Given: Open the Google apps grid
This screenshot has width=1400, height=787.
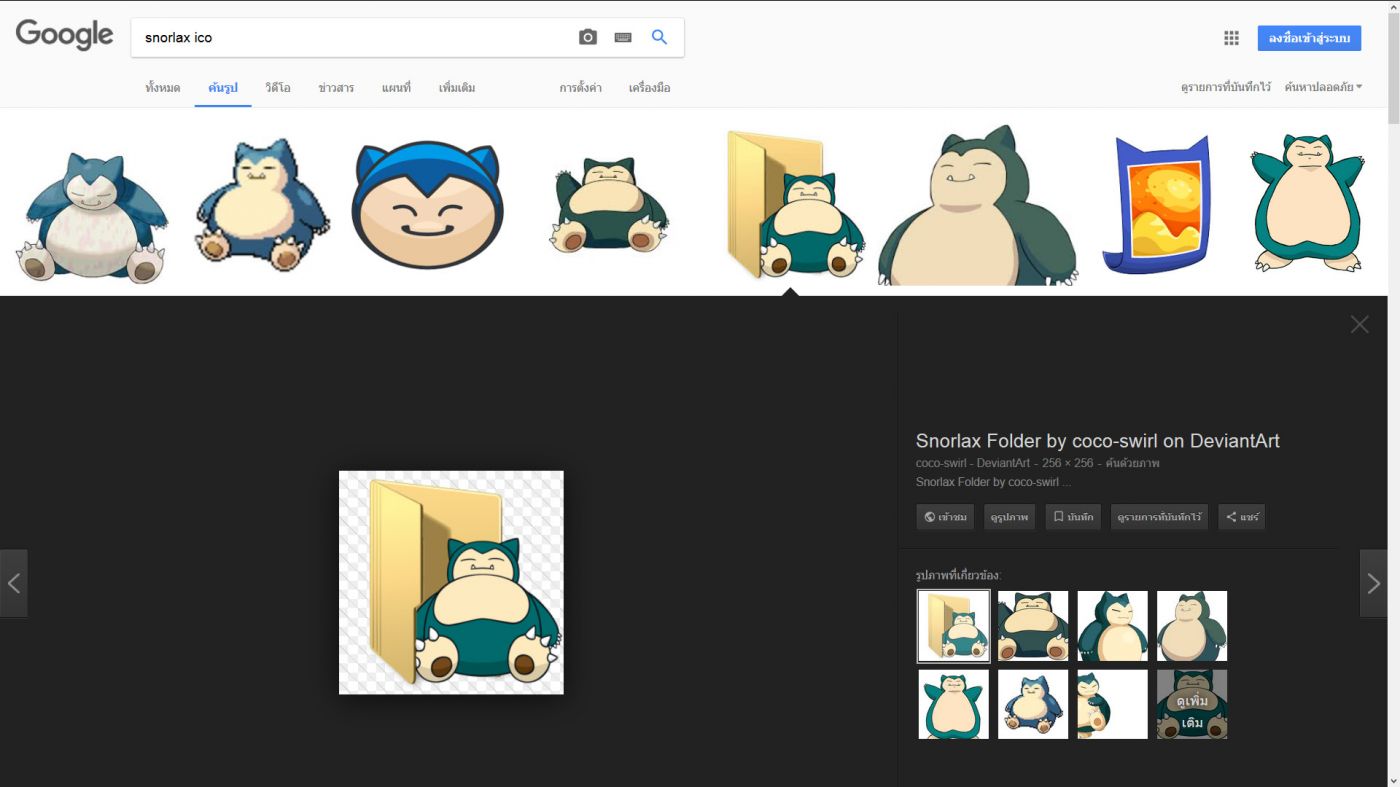Looking at the screenshot, I should click(x=1231, y=38).
